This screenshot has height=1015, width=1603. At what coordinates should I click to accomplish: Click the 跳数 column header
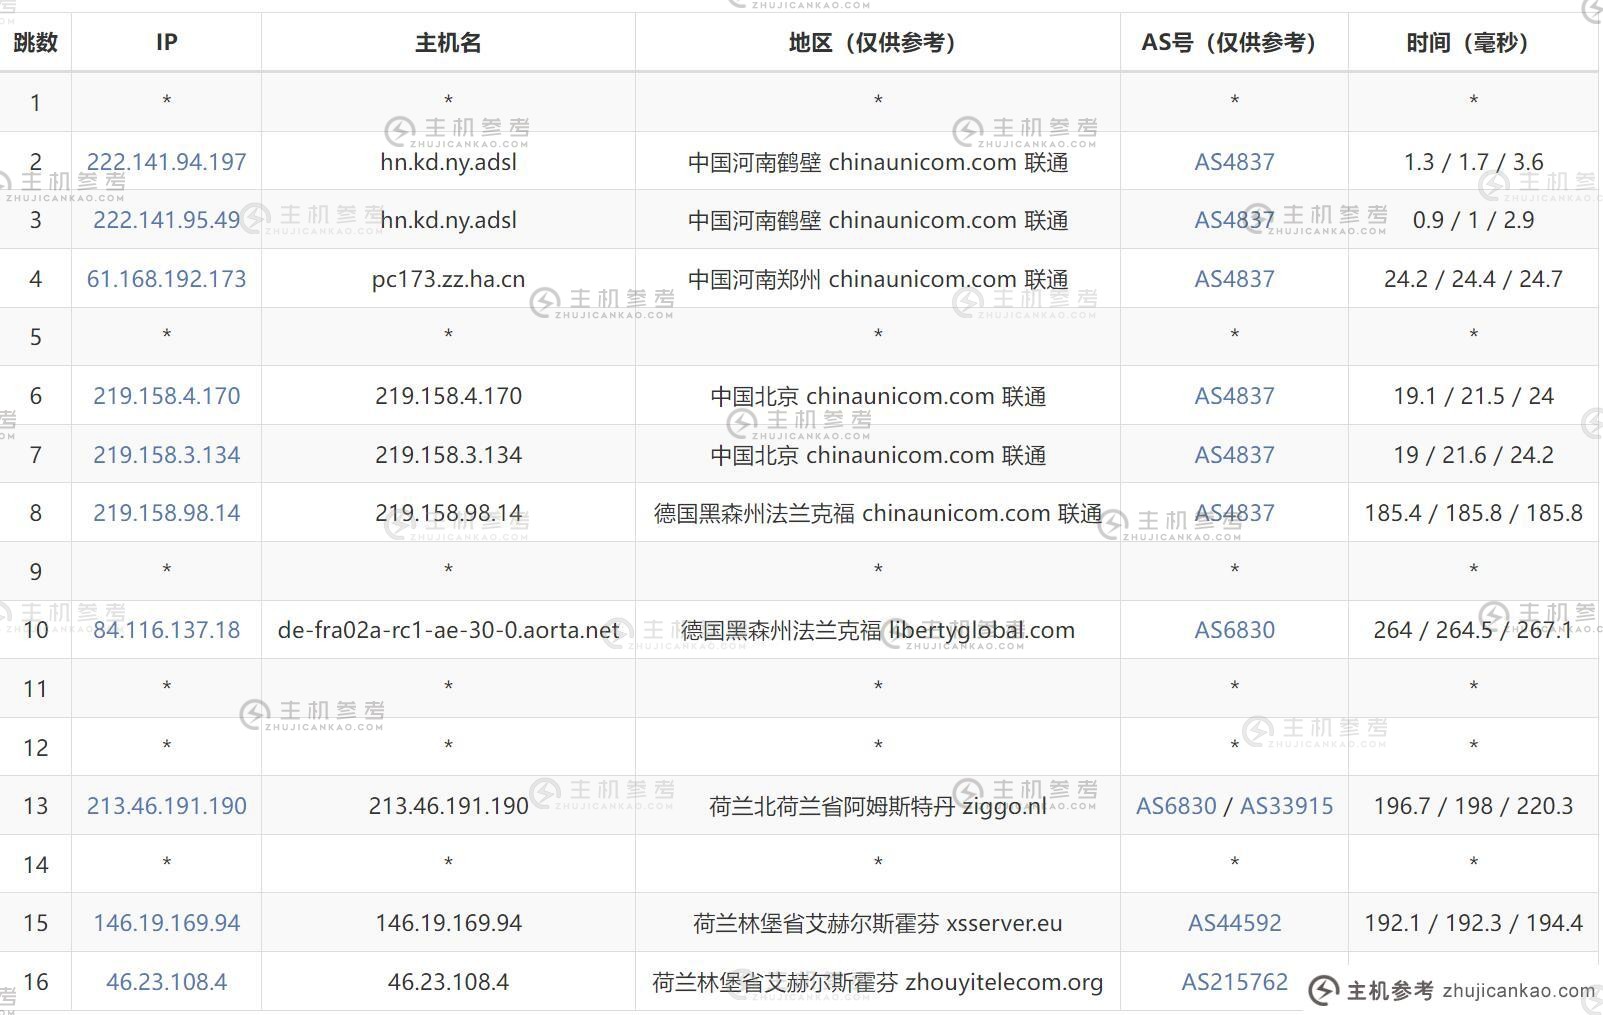pyautogui.click(x=35, y=42)
